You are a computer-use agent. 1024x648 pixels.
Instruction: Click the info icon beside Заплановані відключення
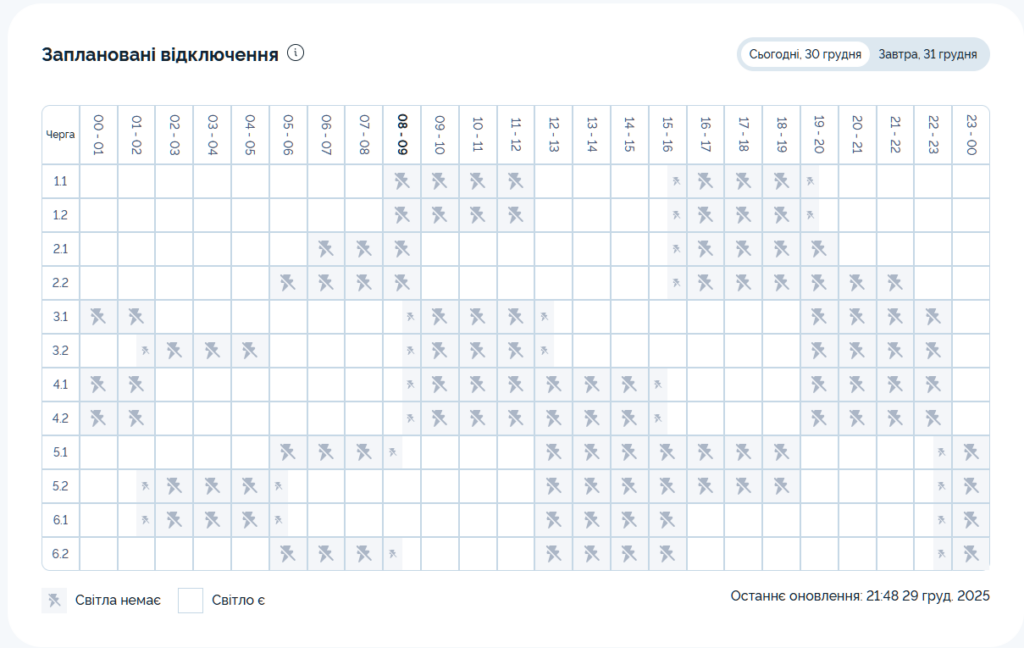(295, 53)
